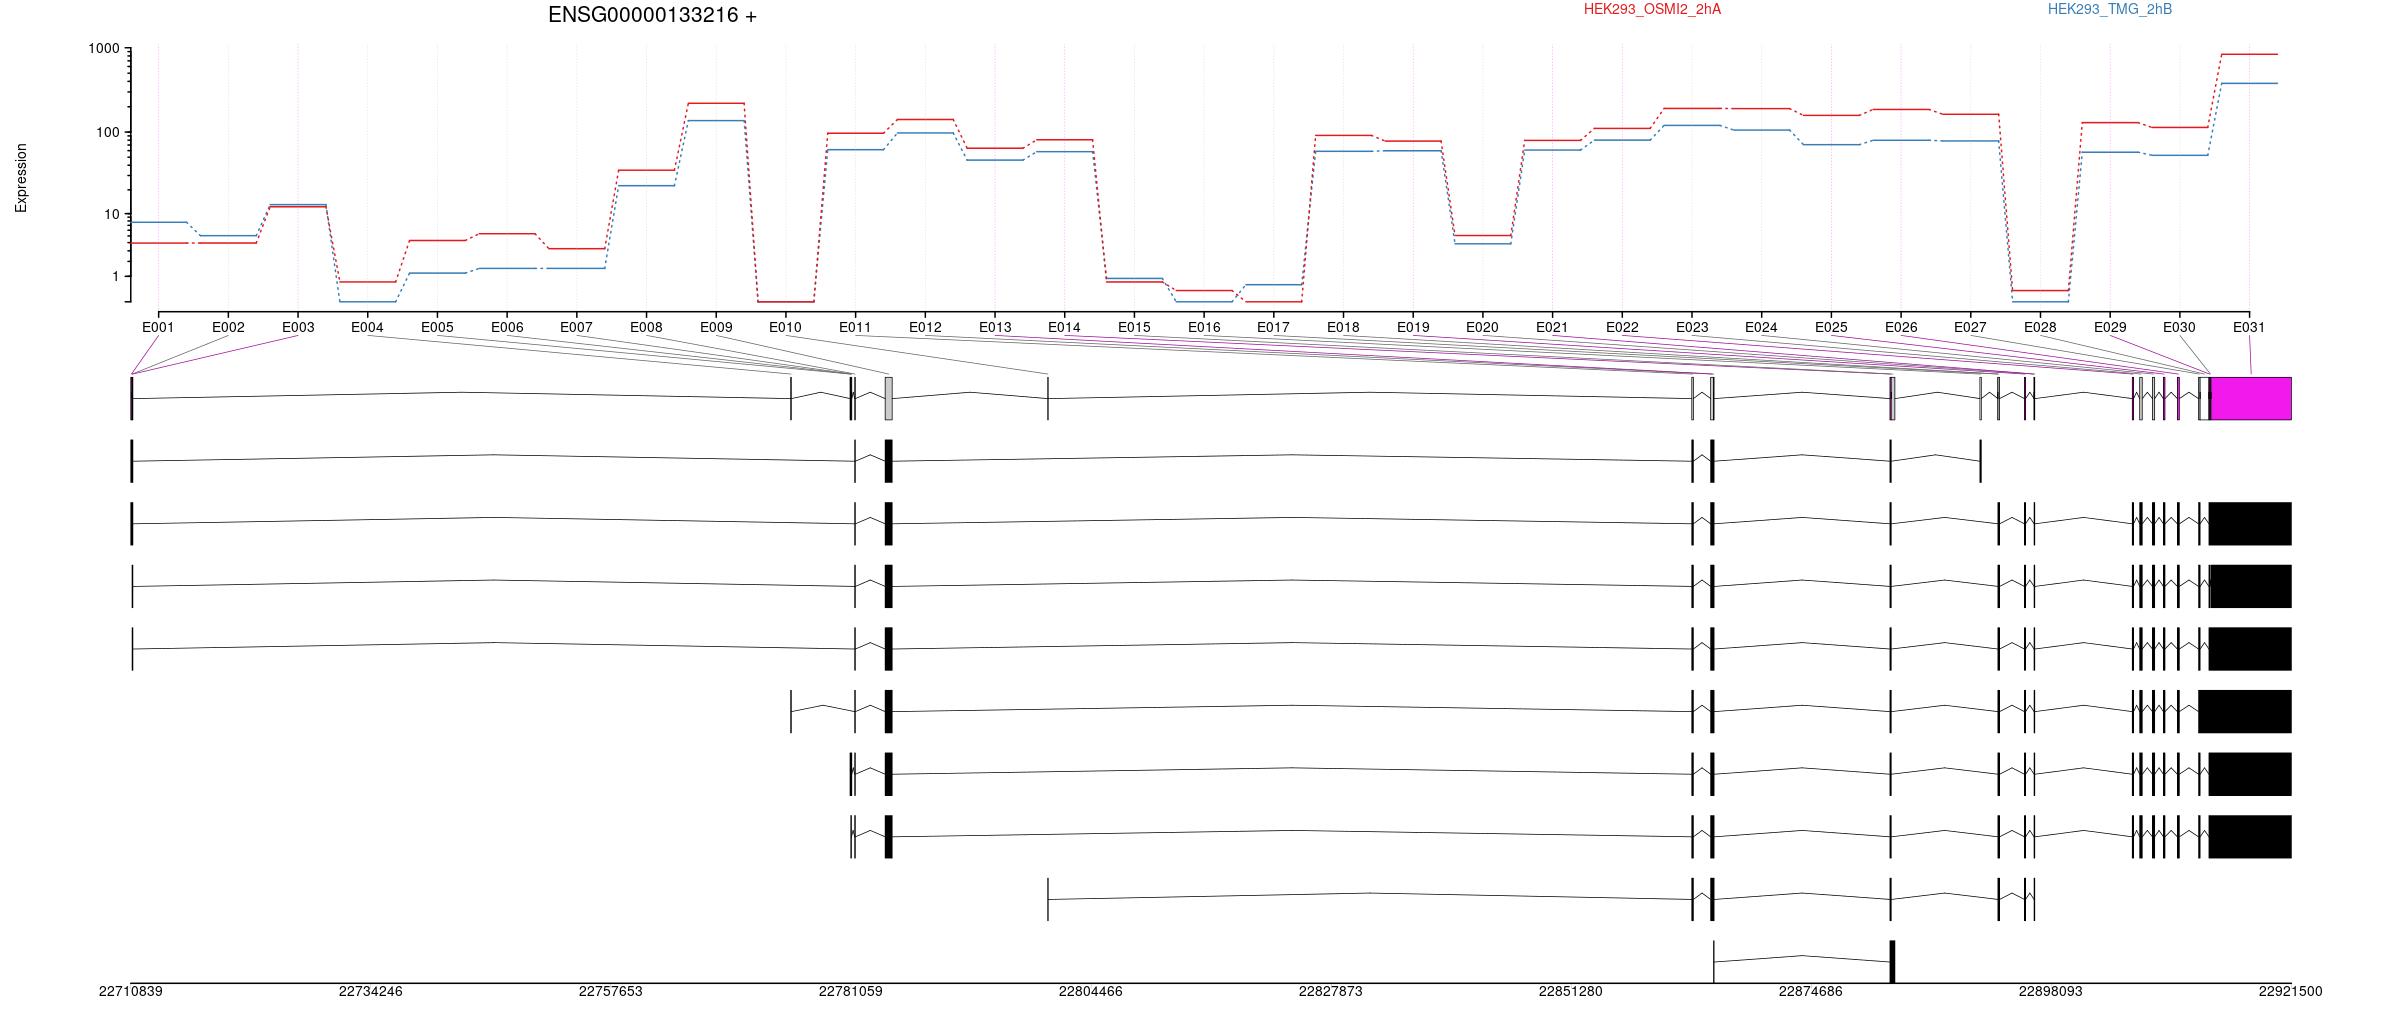Click exon label E006

507,327
